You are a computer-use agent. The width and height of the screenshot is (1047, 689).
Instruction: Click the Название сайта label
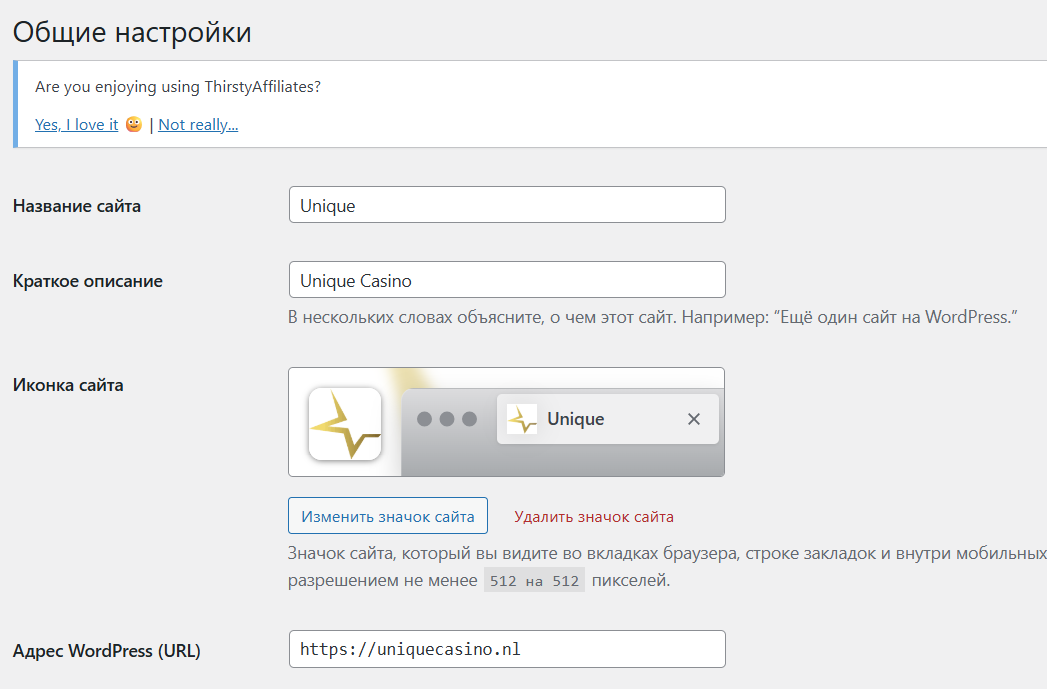tap(77, 206)
